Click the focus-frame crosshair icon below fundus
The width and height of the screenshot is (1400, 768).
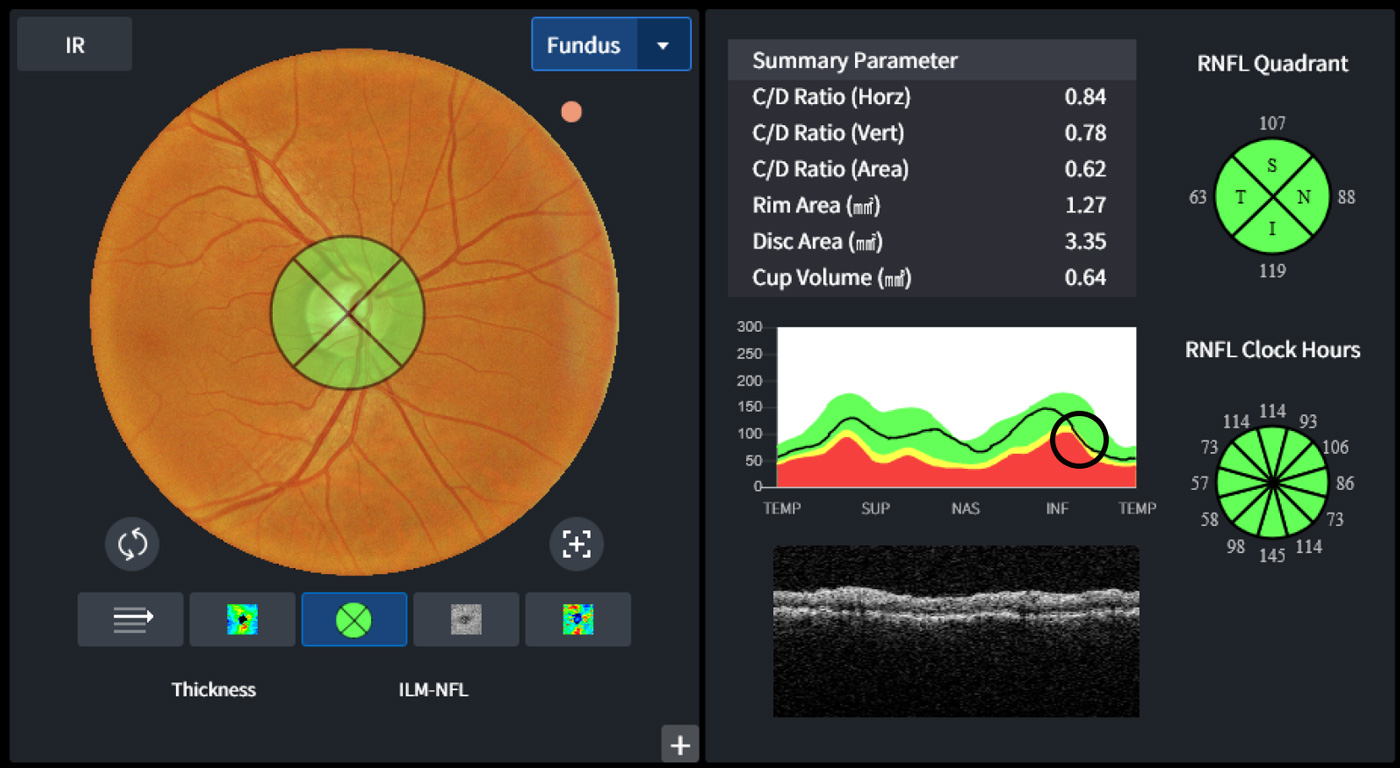tap(577, 543)
